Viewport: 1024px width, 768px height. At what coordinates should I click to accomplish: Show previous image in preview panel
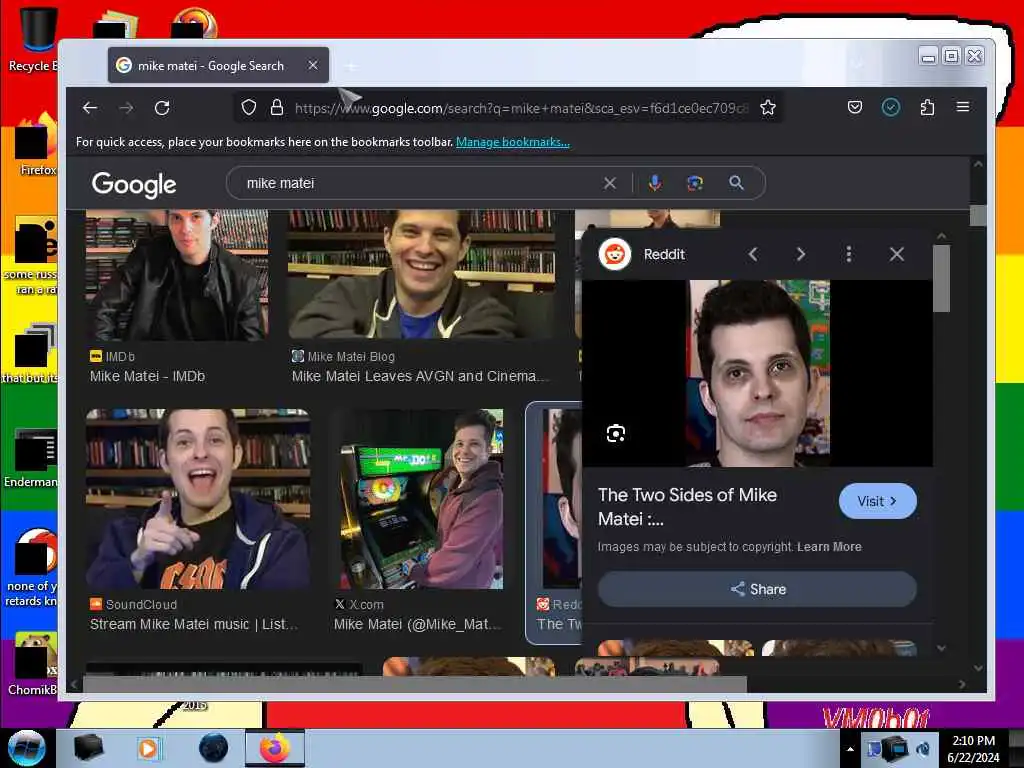[753, 254]
